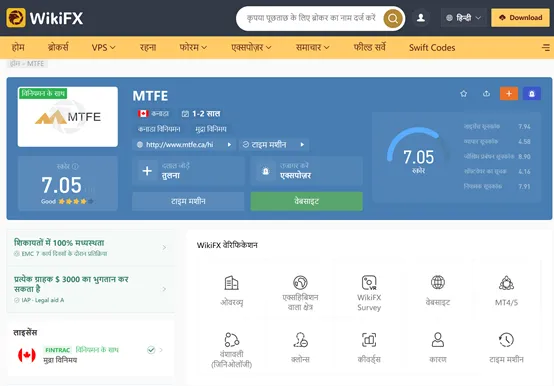
Task: Open the exhibition area icon
Action: 300,283
